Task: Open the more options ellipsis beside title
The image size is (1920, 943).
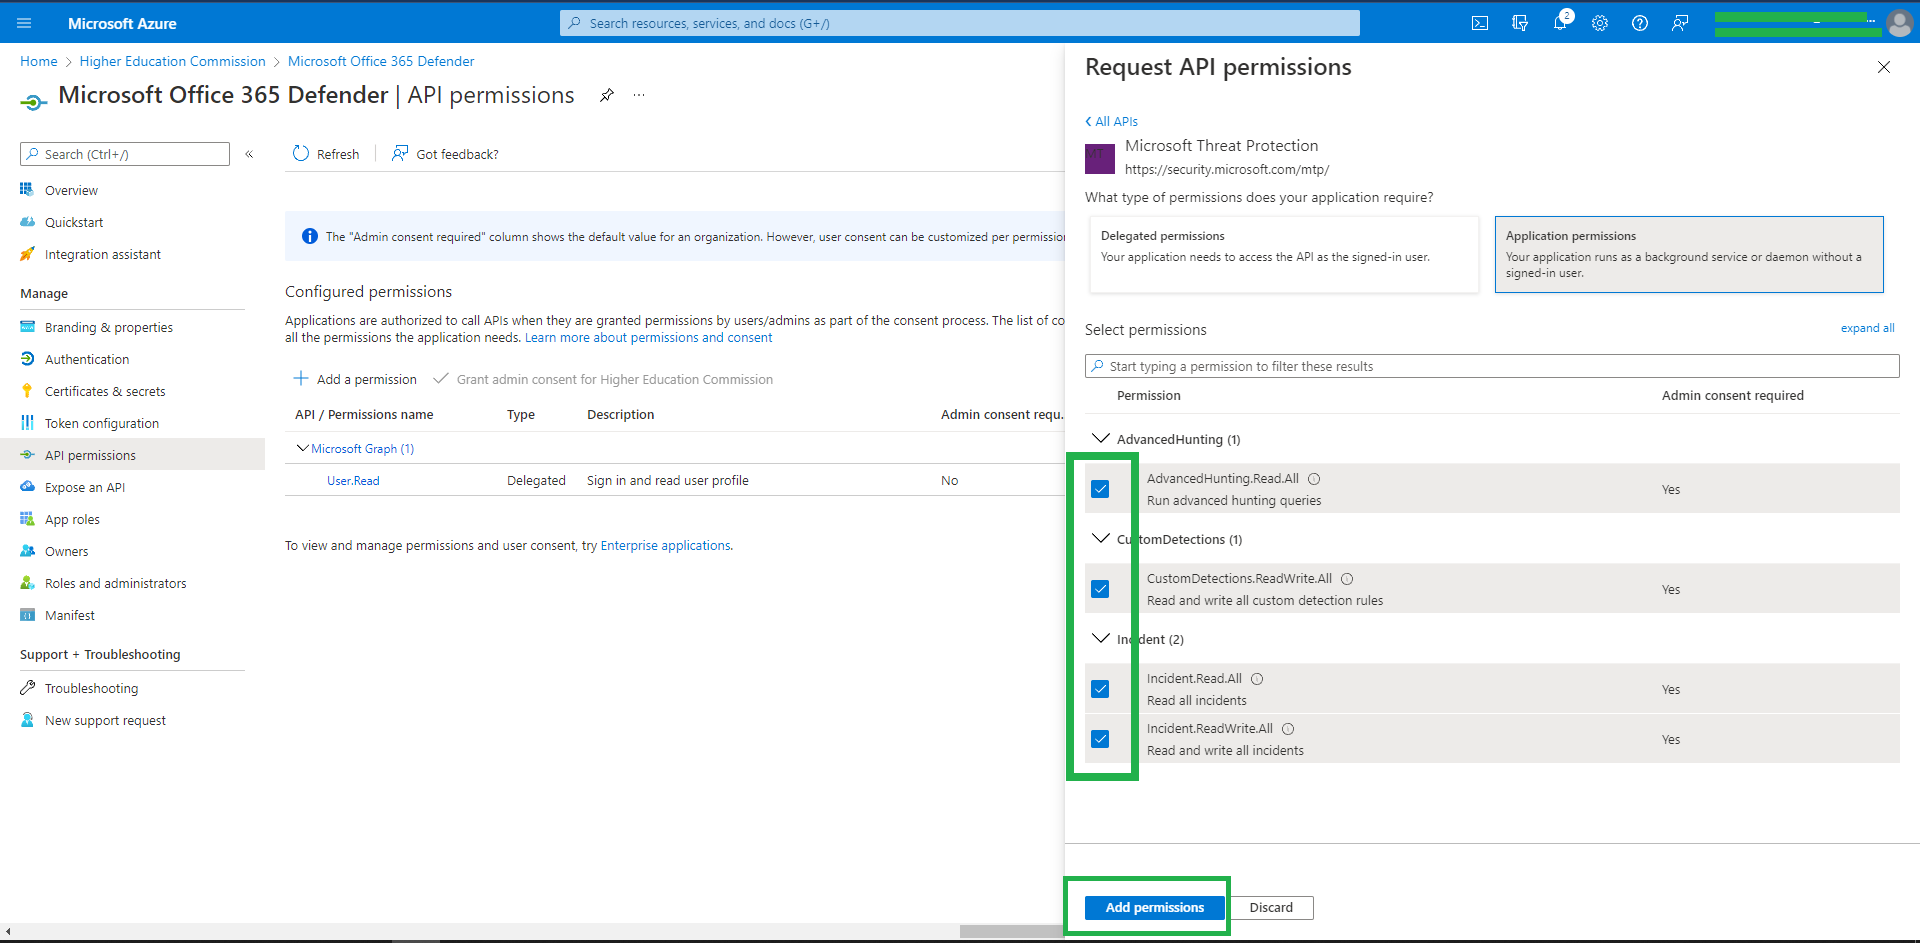Action: click(x=639, y=95)
